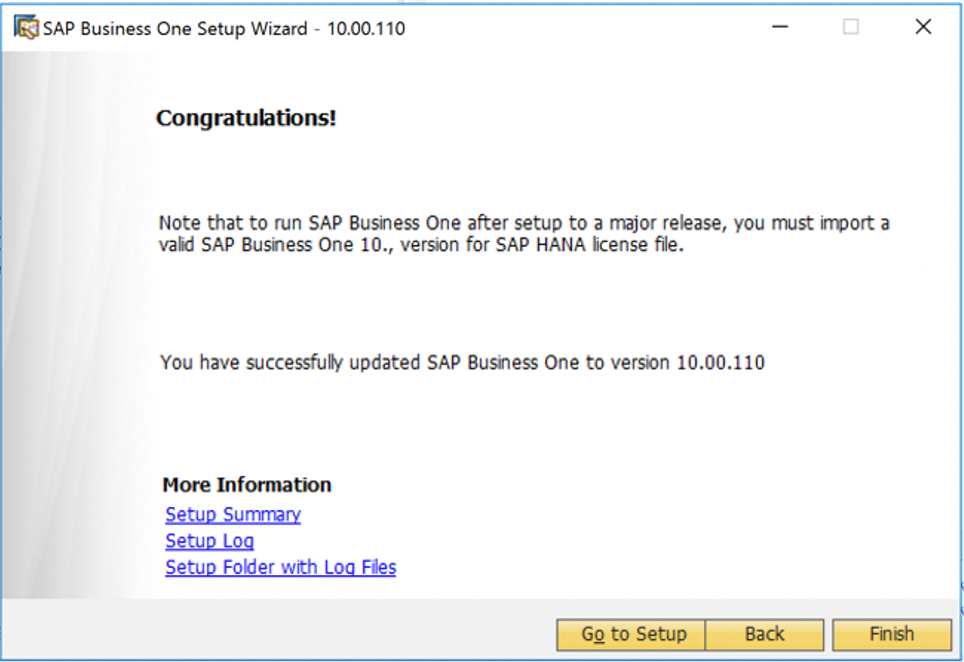Viewport: 964px width, 662px height.
Task: Click the More Information label
Action: pos(247,485)
